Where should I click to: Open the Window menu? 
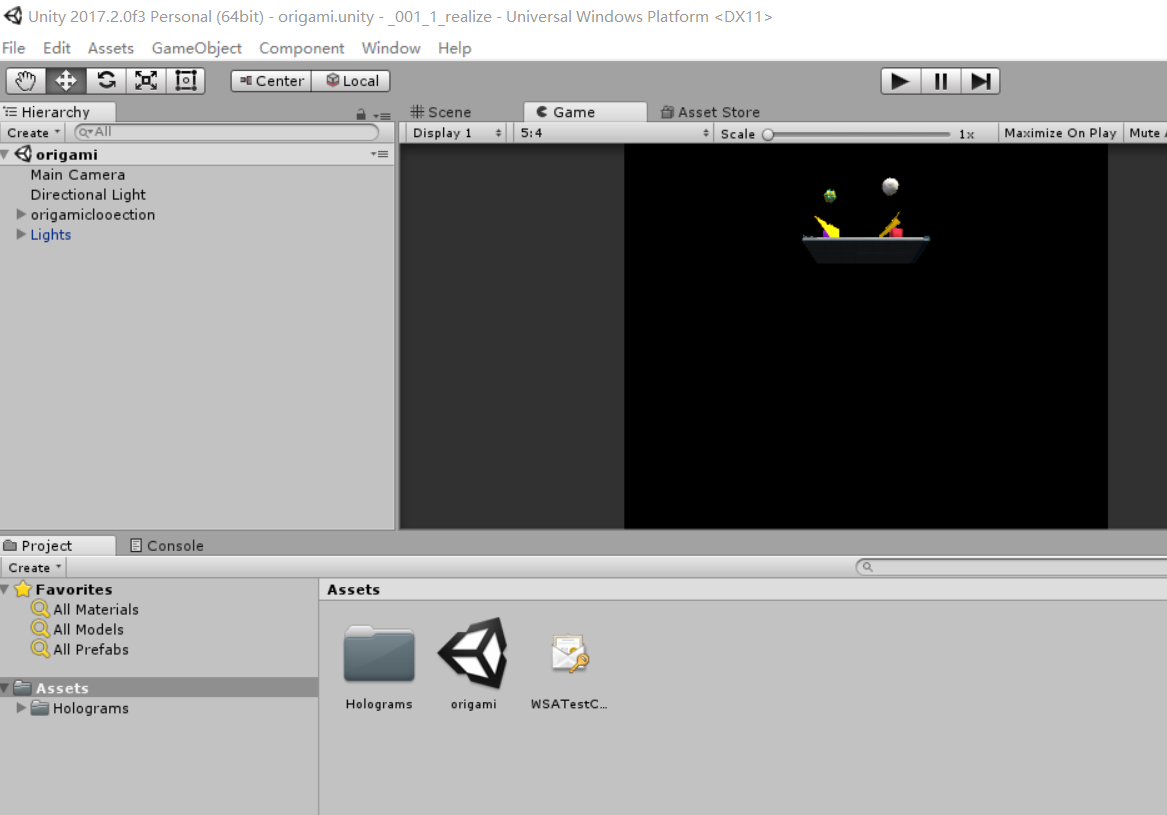coord(390,48)
